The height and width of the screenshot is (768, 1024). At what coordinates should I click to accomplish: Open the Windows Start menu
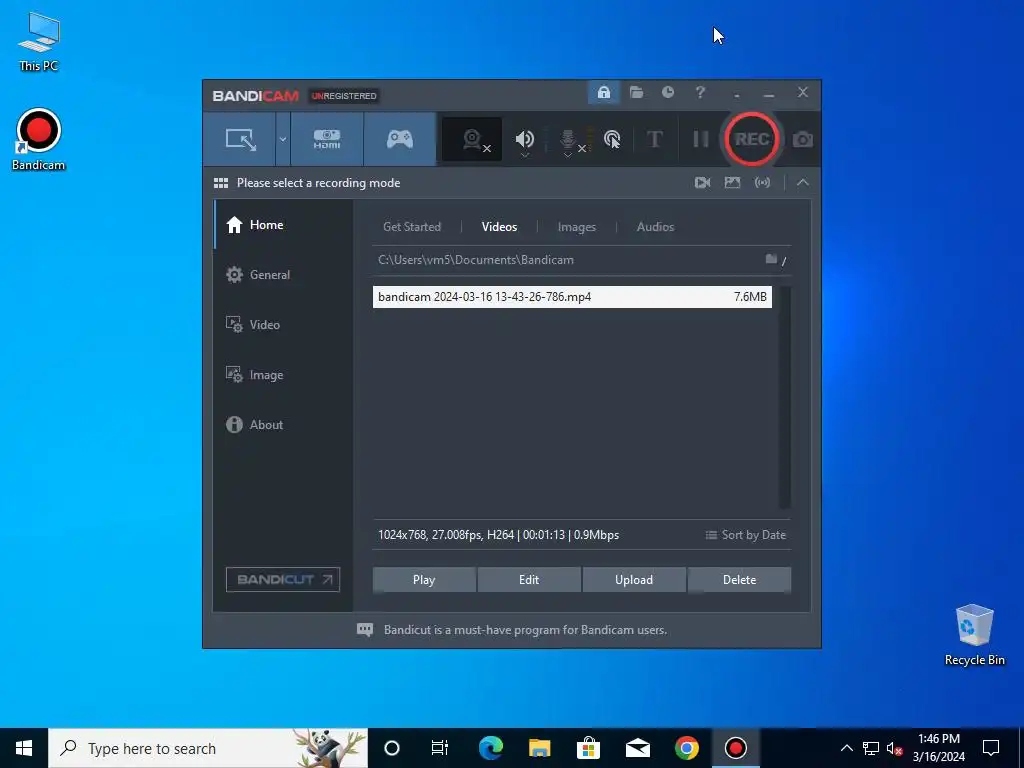24,748
